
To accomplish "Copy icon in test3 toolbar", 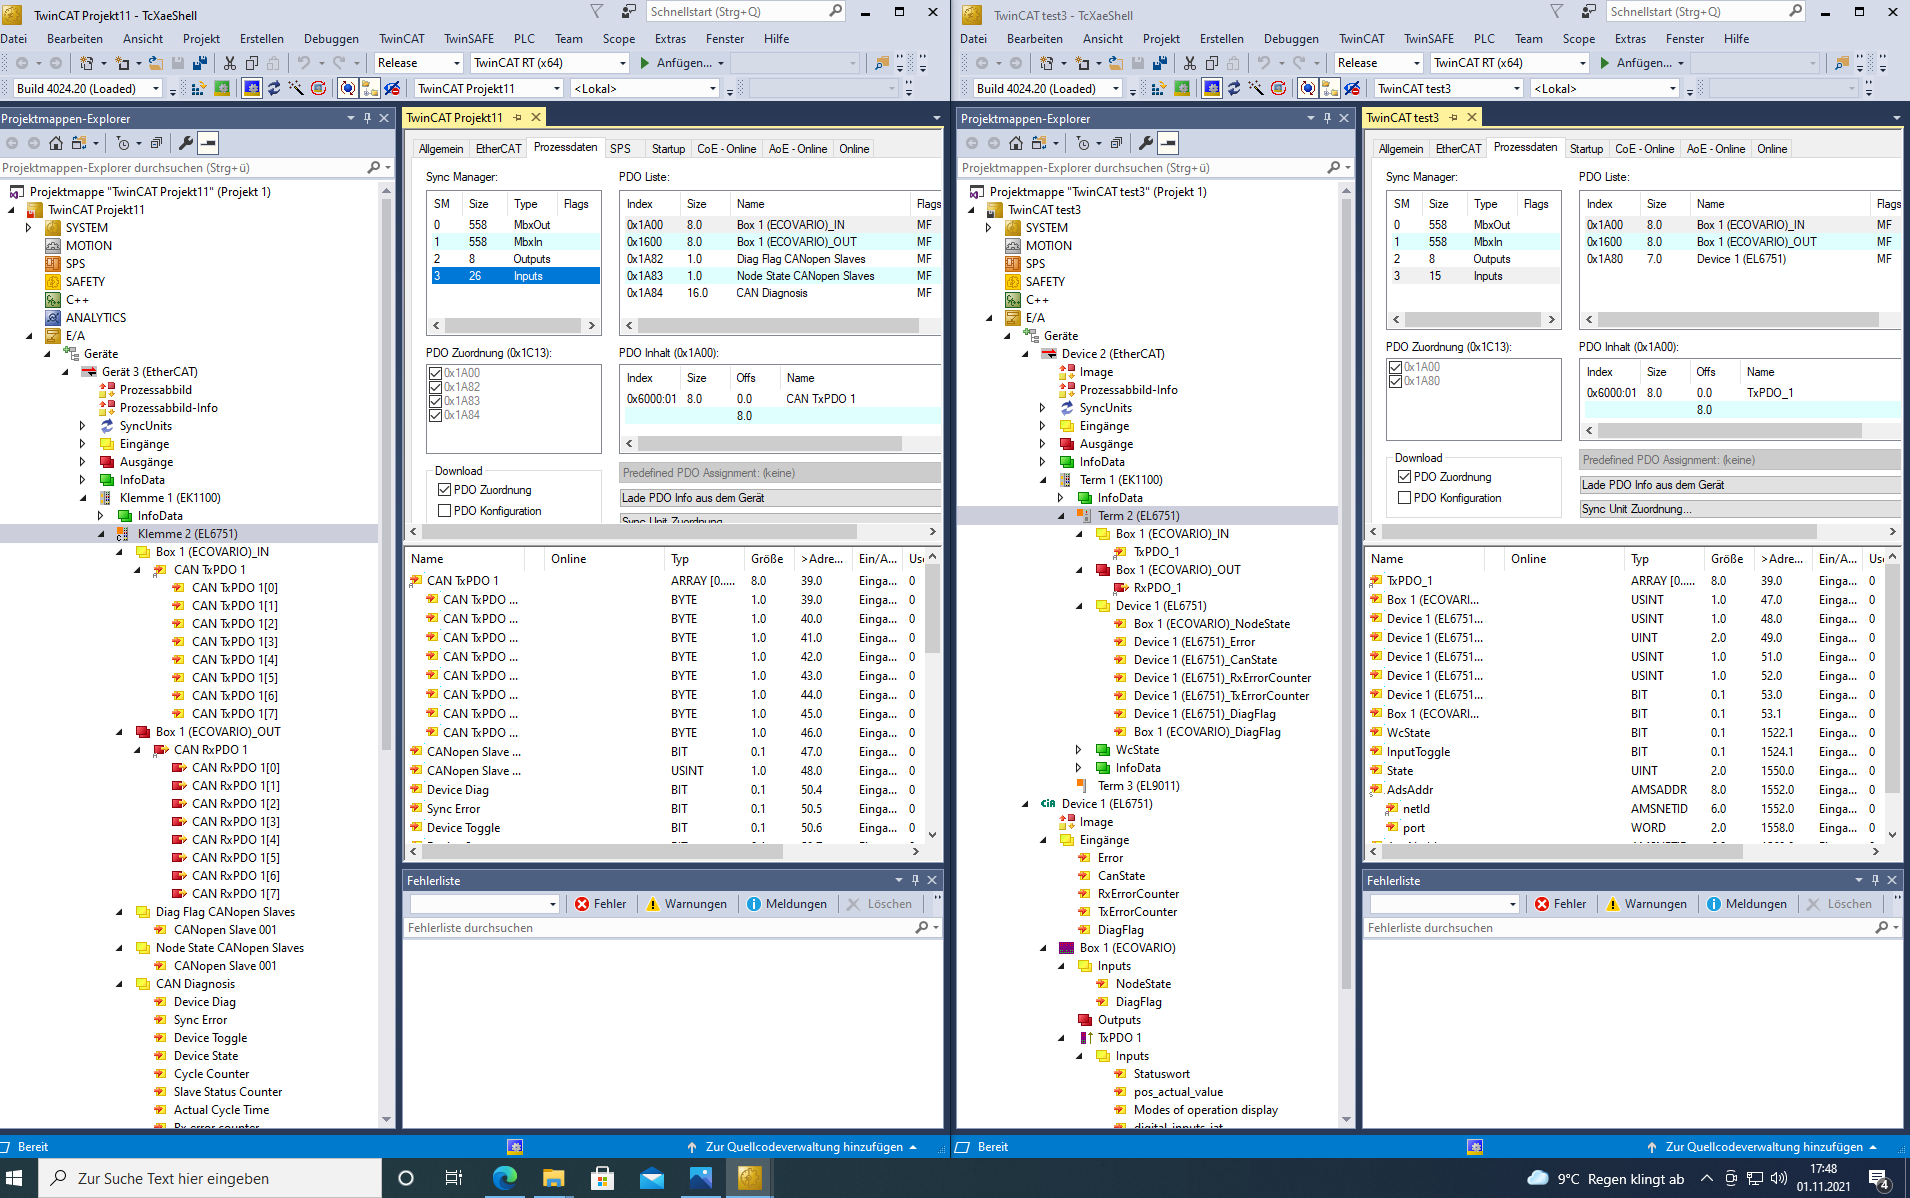I will pyautogui.click(x=1211, y=63).
